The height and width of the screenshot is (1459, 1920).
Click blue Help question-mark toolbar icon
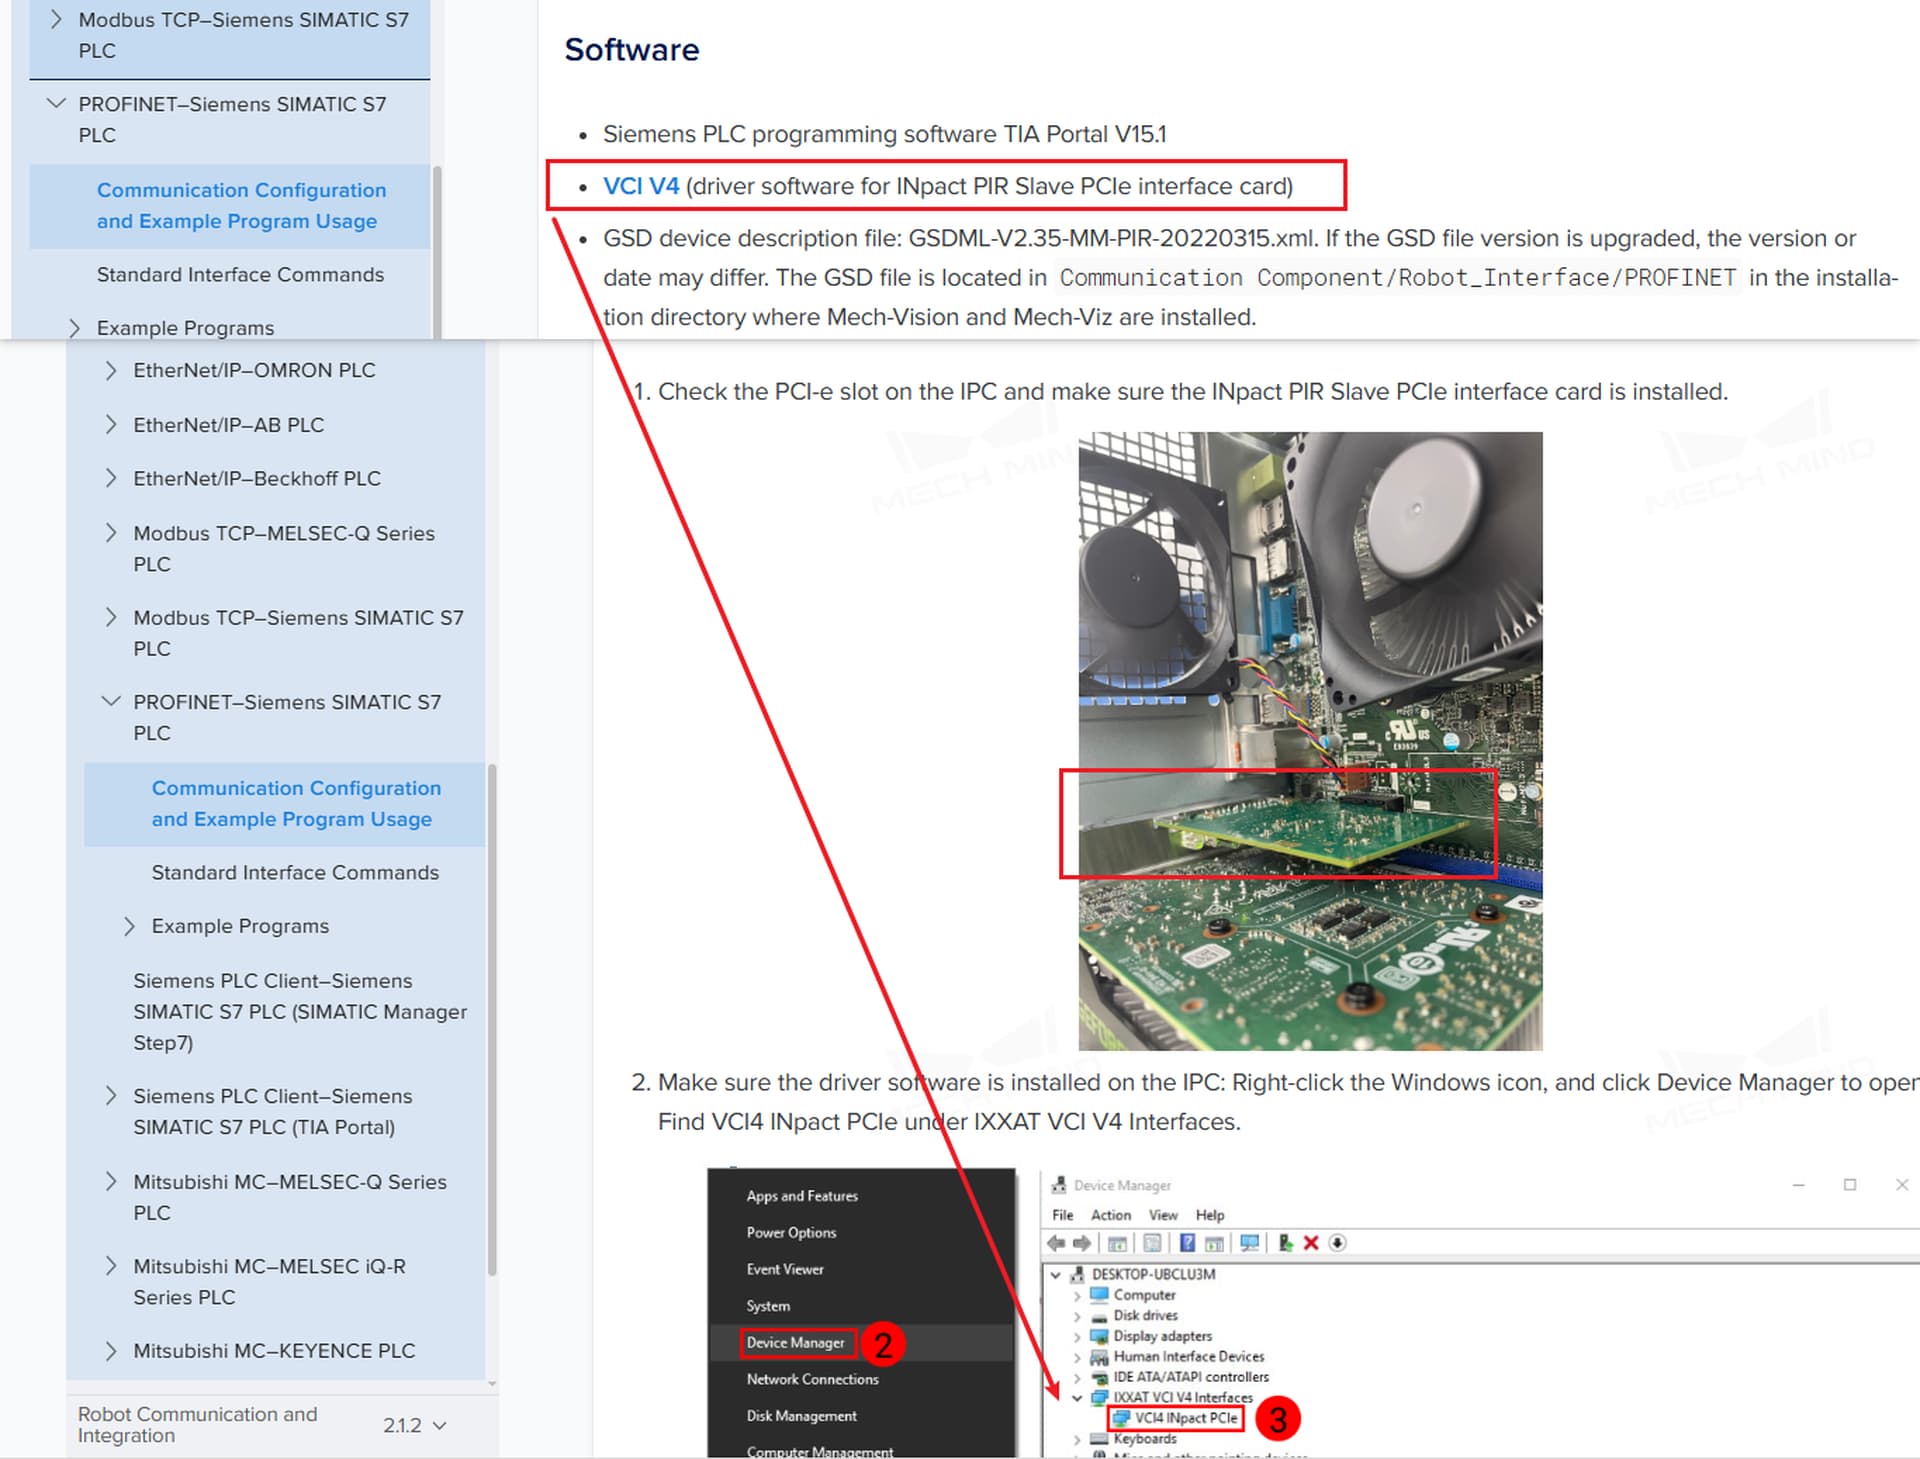click(x=1187, y=1243)
